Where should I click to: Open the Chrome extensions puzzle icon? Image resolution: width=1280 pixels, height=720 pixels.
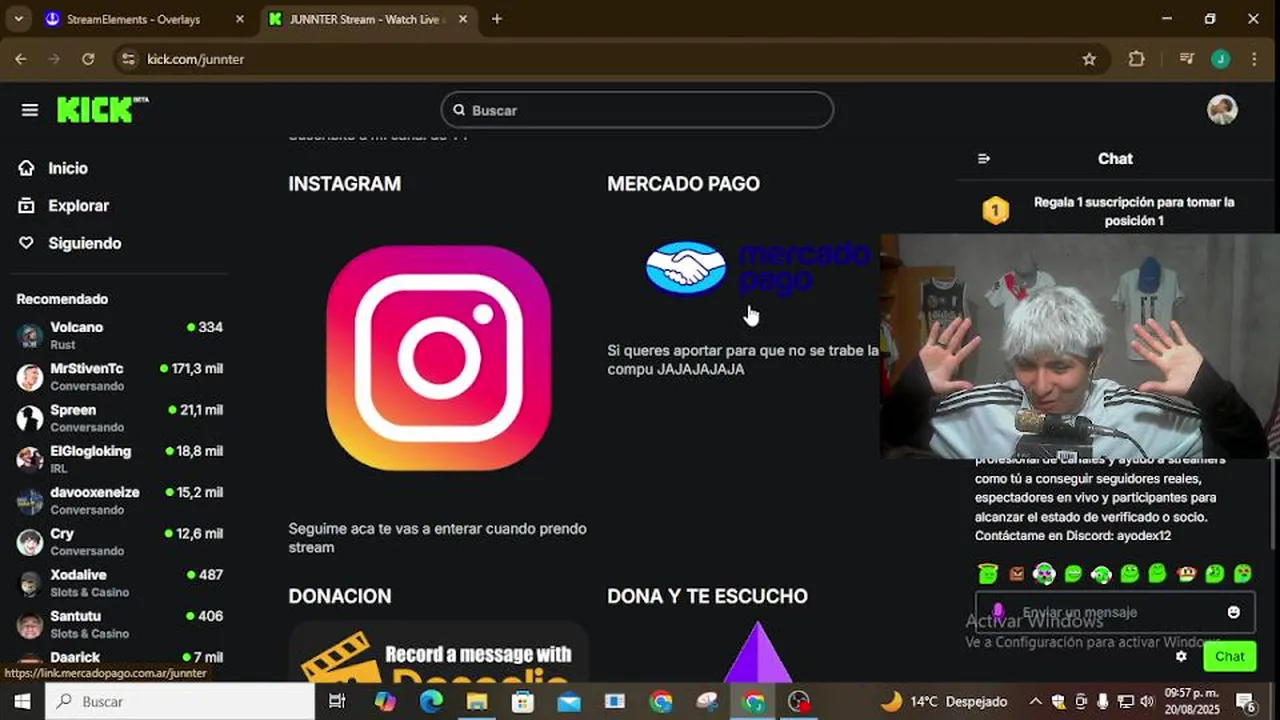click(x=1137, y=59)
